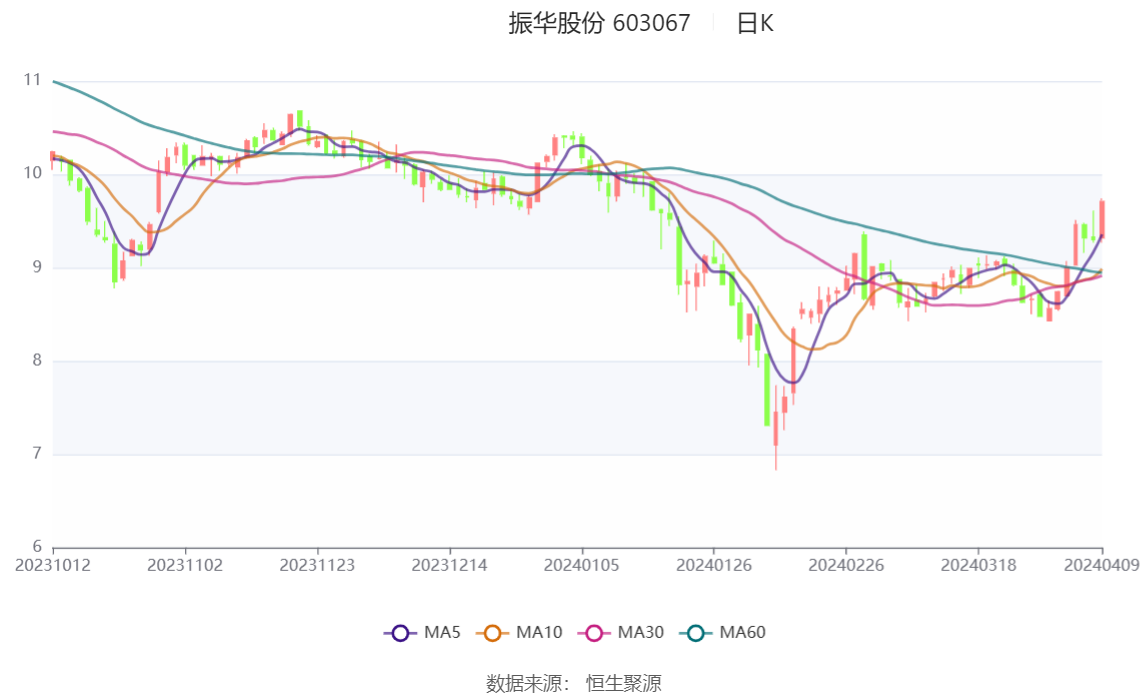Select the 20231012 date axis label

click(53, 566)
